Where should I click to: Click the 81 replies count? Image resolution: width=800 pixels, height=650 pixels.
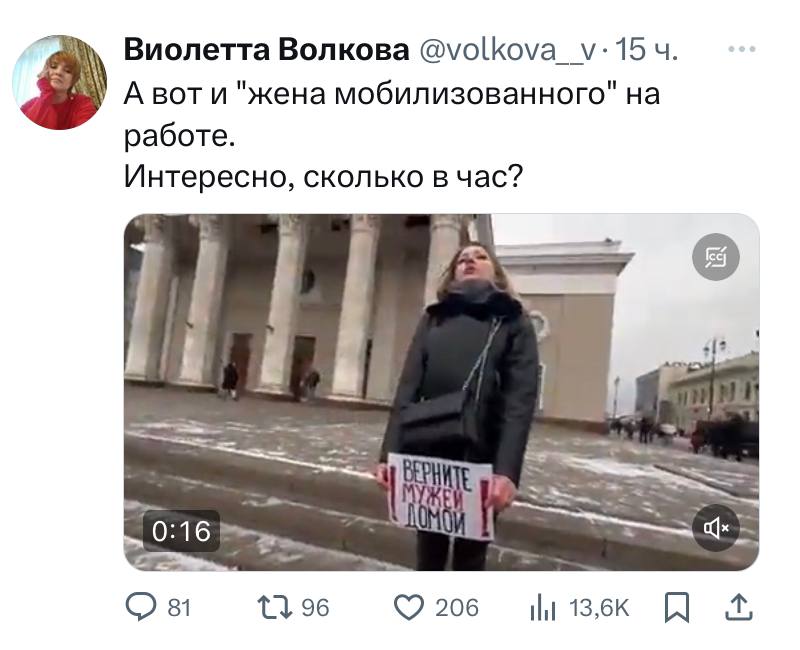(179, 608)
